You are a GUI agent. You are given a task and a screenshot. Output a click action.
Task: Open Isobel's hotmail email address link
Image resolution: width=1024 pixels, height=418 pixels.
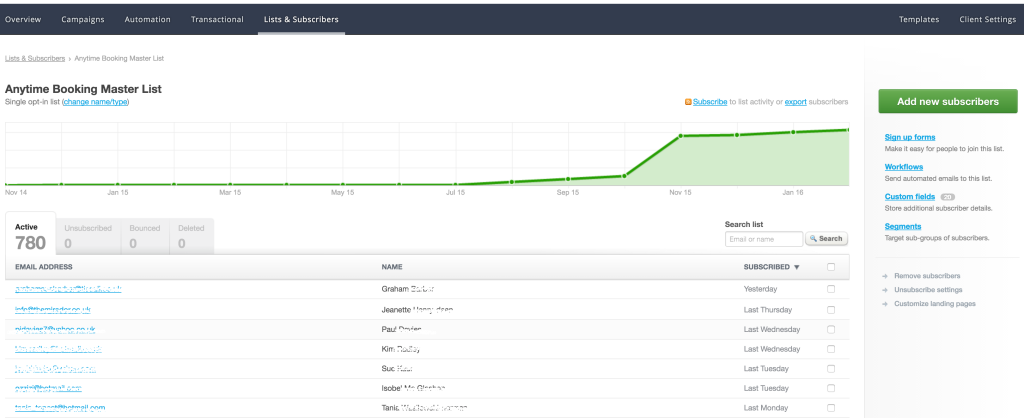tap(48, 388)
